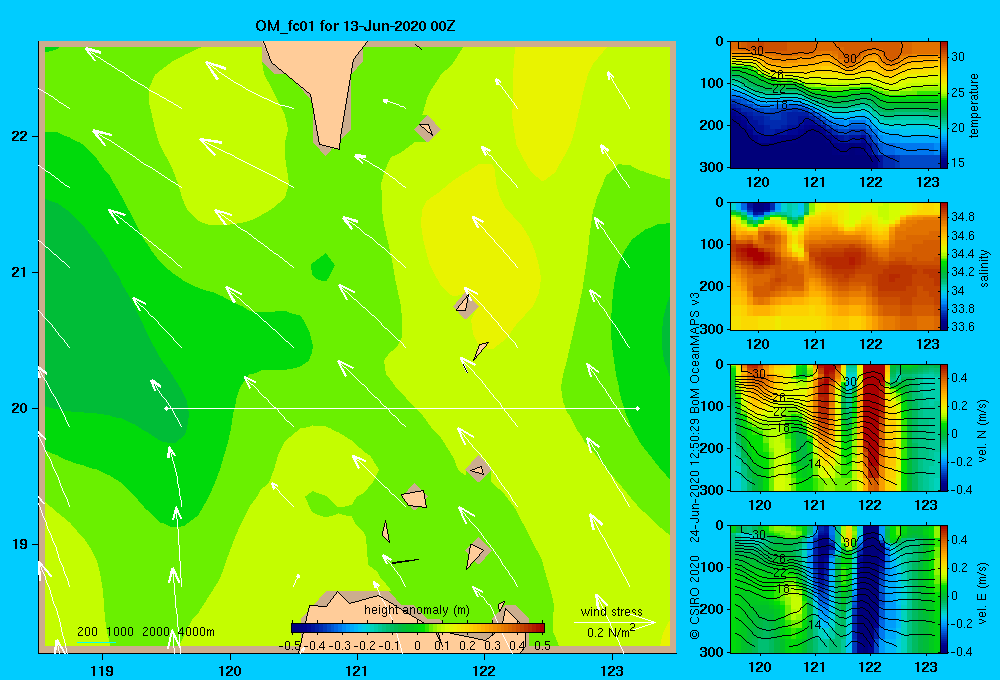Click the '0.5' tick on height anomaly bar
This screenshot has height=680, width=1000.
pos(543,646)
